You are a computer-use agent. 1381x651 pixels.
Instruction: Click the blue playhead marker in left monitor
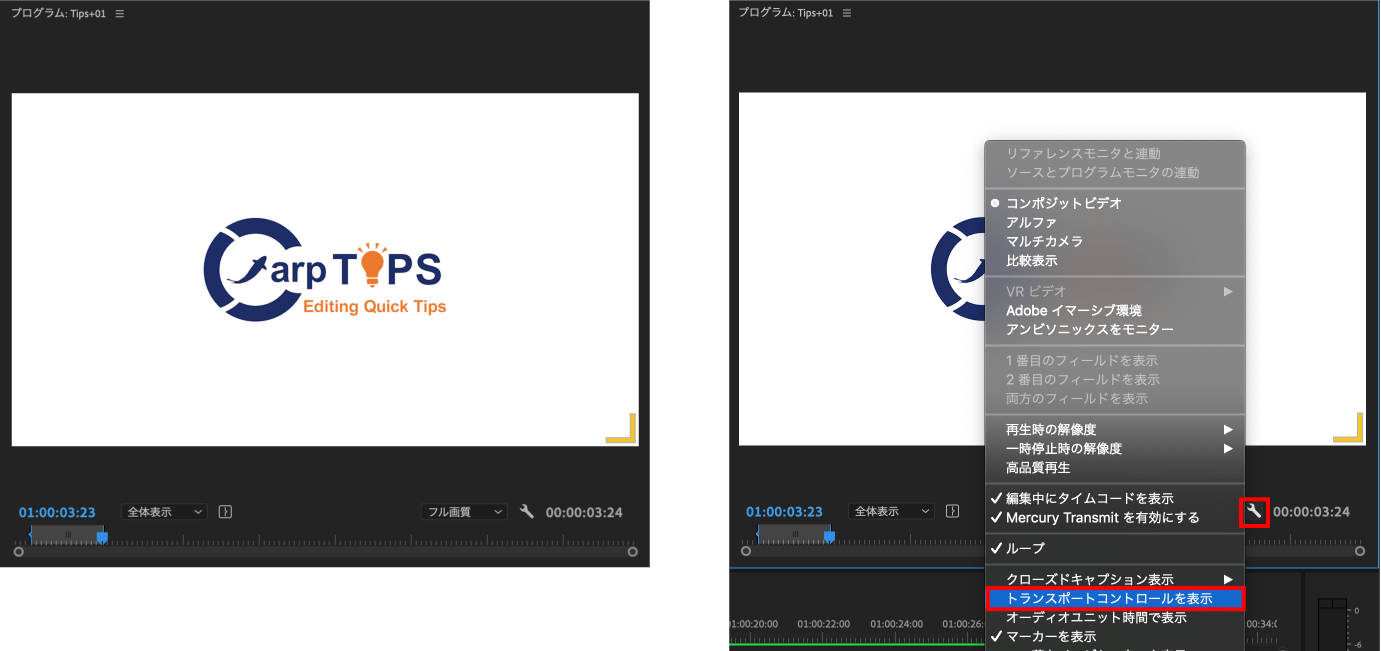(x=102, y=537)
